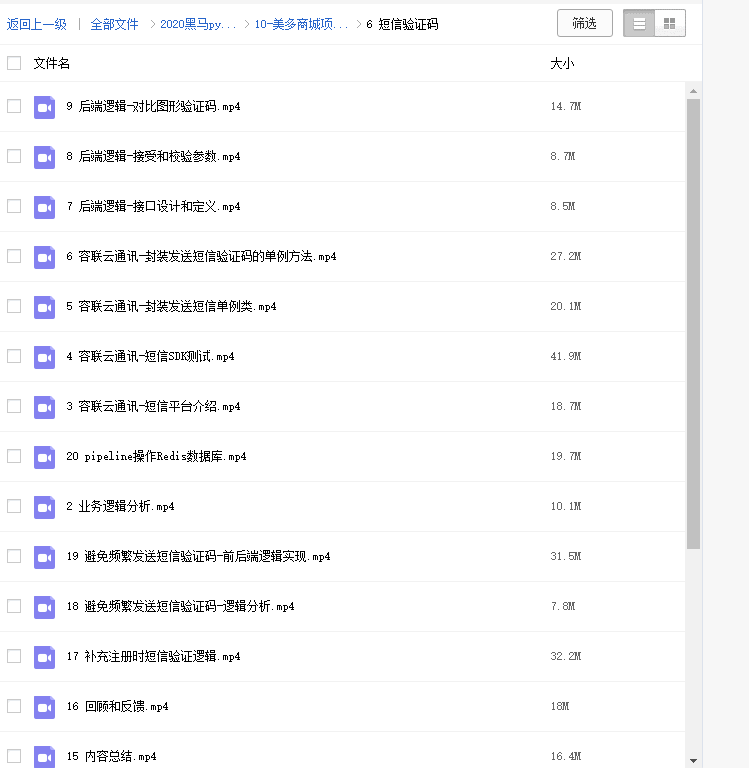Open 19 避免频繁发送短信验证码-前后端逻辑实现.mp4
The height and width of the screenshot is (768, 749).
(x=198, y=556)
